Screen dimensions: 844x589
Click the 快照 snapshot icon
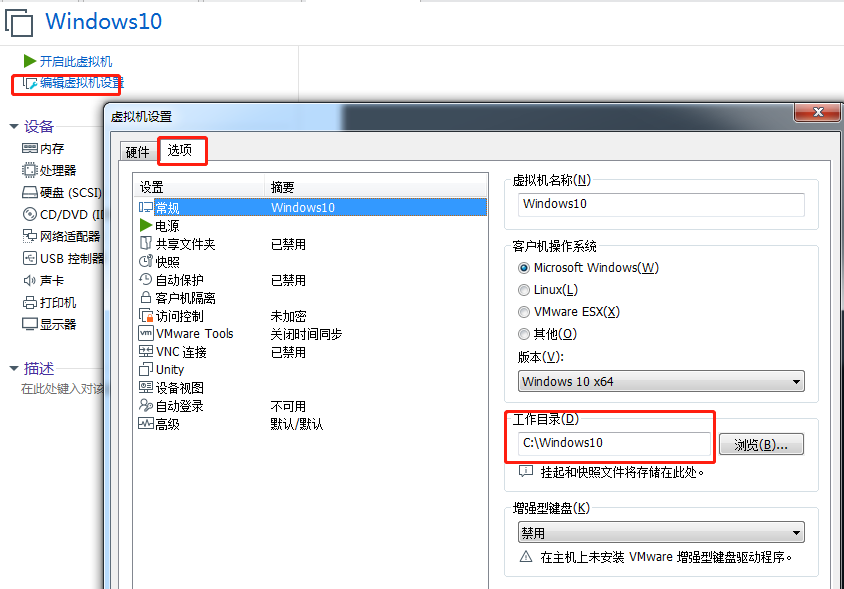pos(146,261)
